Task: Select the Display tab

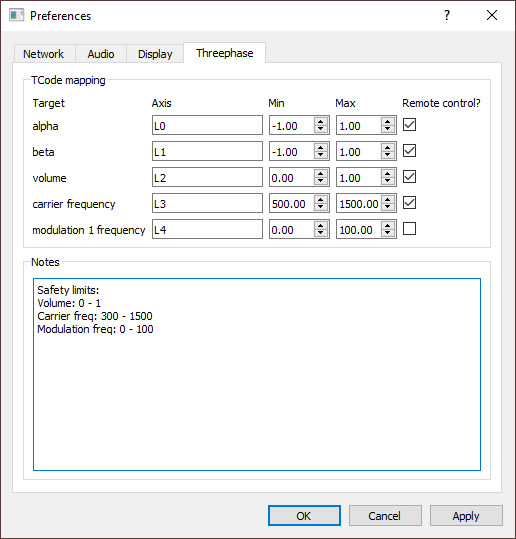Action: click(x=155, y=54)
